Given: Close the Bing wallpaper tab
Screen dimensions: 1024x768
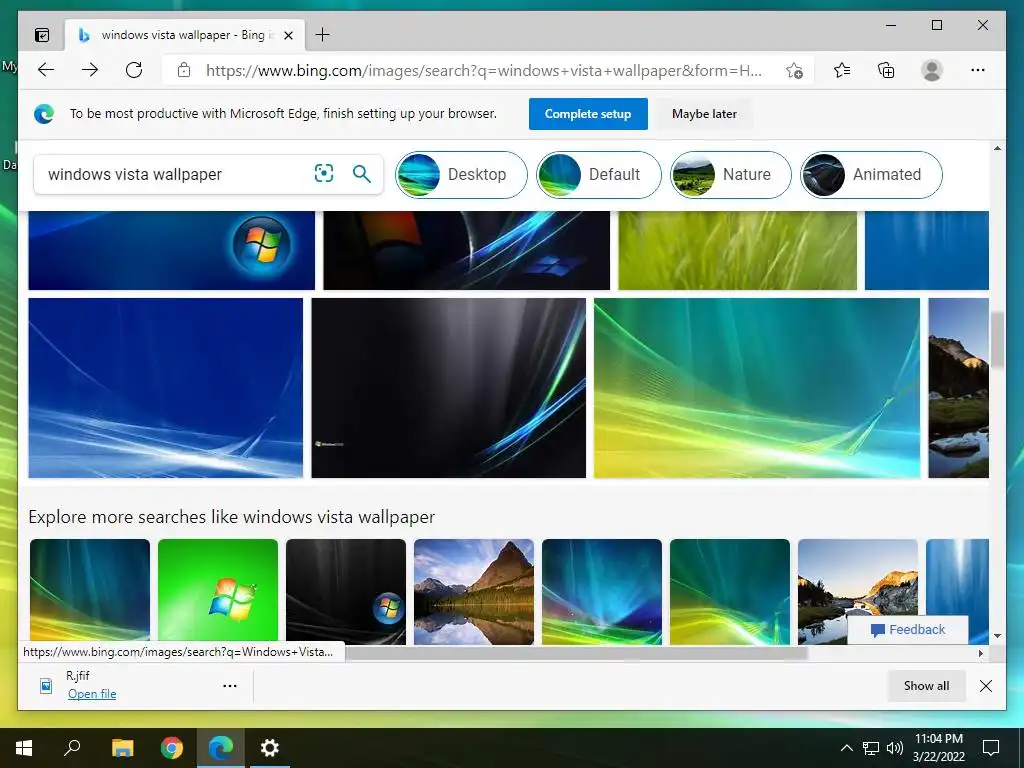Looking at the screenshot, I should point(289,35).
